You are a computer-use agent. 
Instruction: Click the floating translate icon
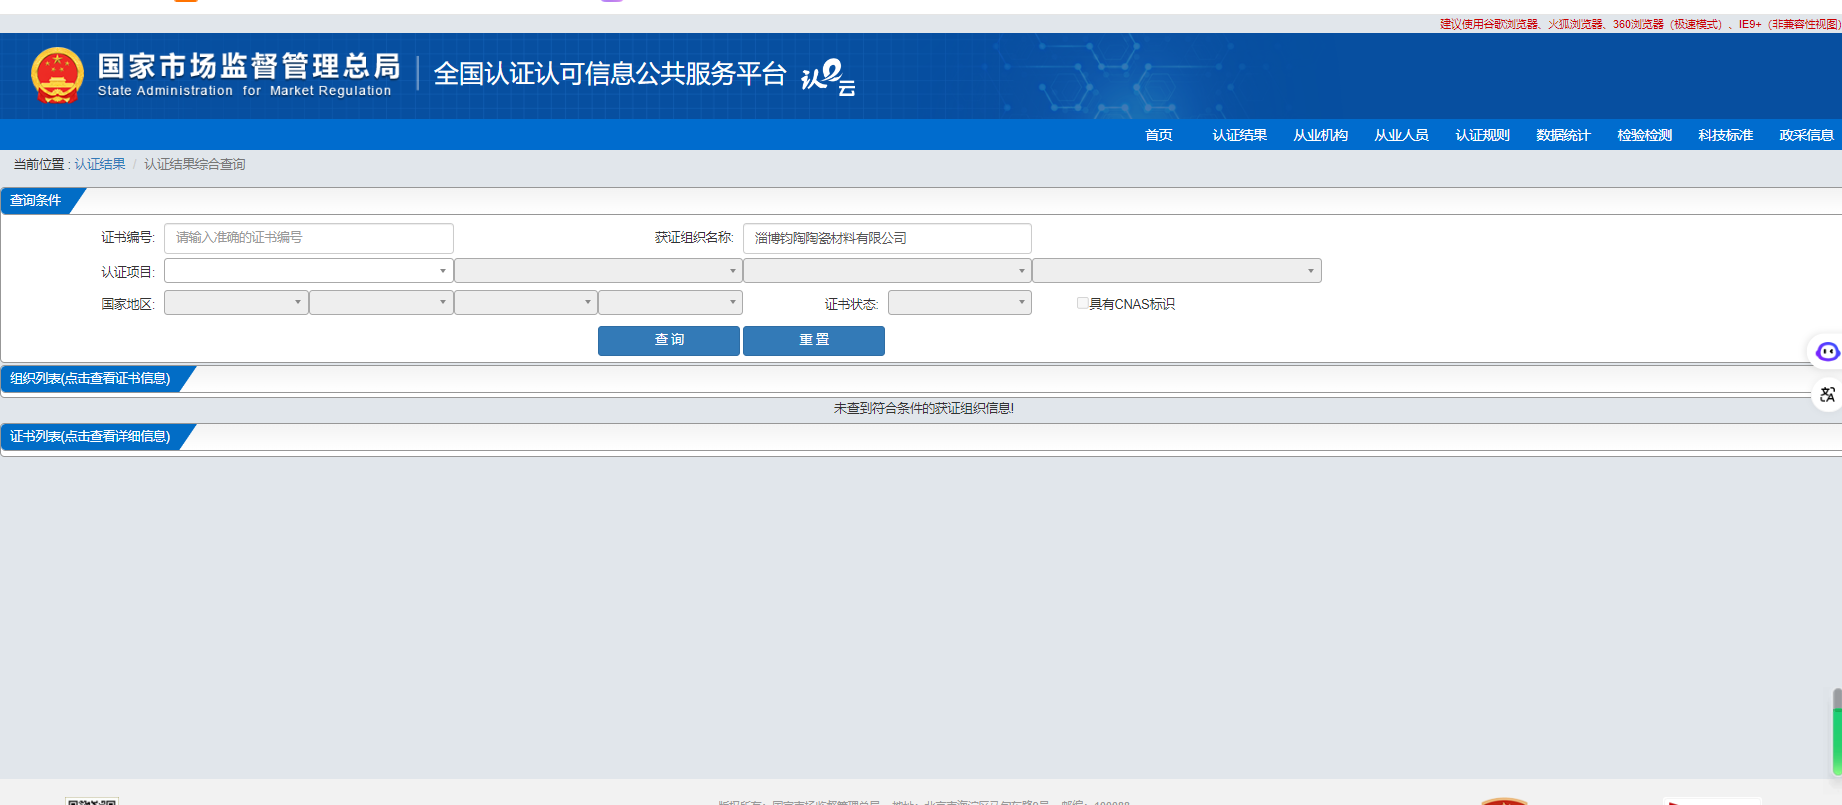click(x=1827, y=395)
